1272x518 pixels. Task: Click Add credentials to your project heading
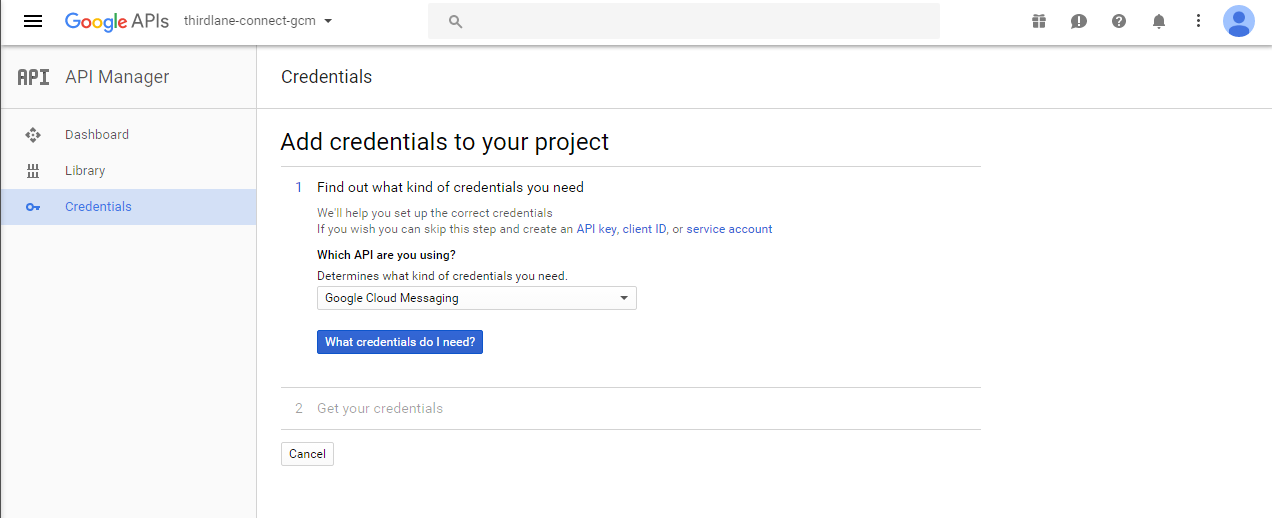(x=444, y=142)
